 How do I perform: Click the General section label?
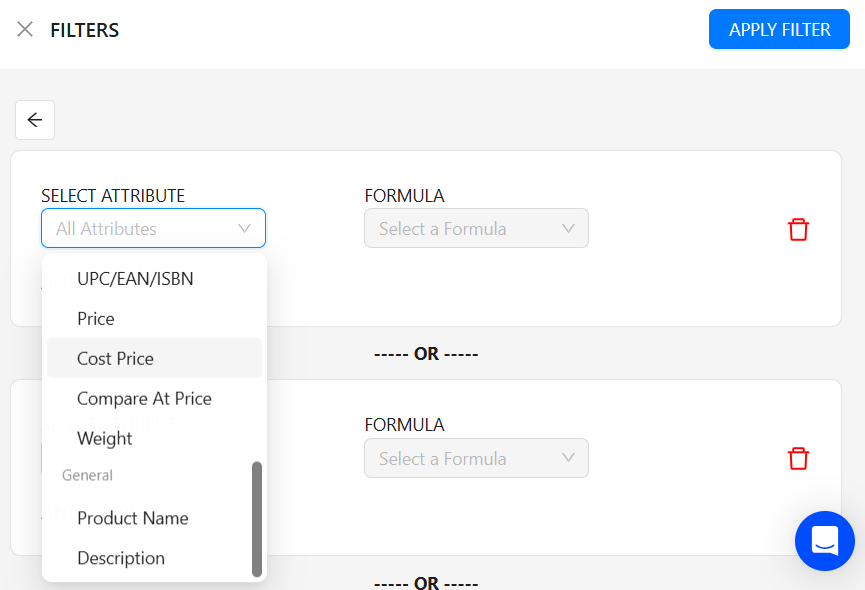[86, 475]
